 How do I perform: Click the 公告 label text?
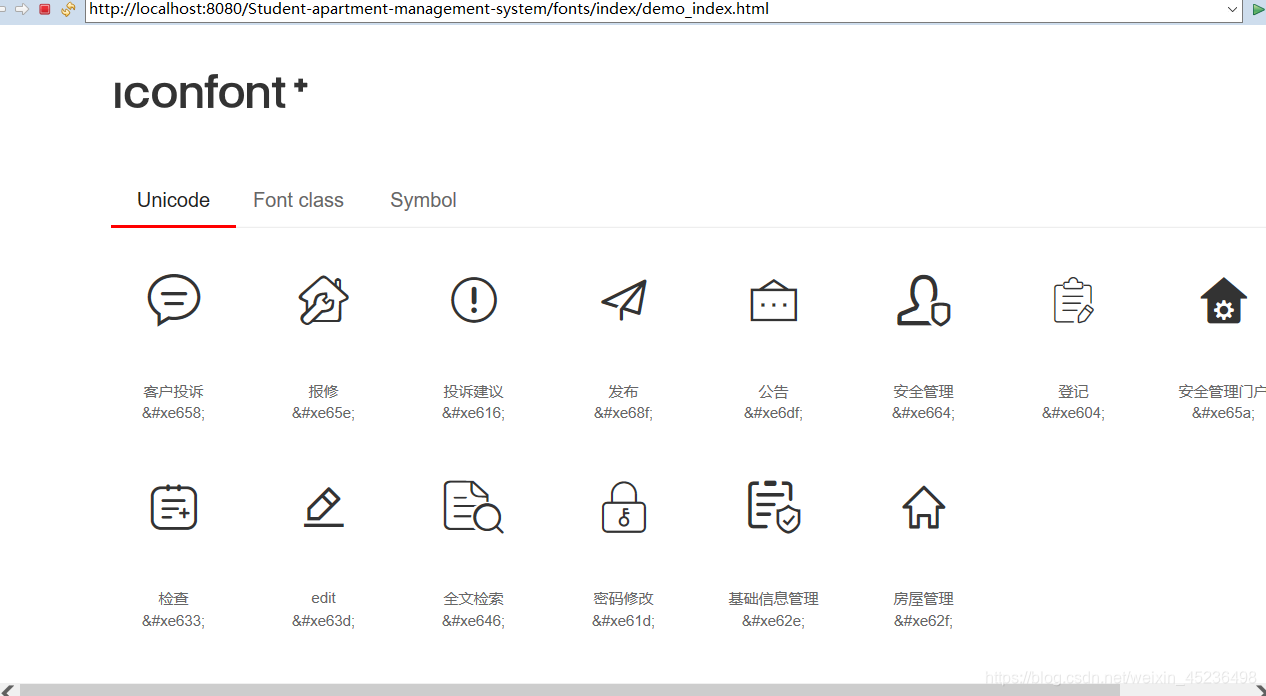[x=774, y=392]
